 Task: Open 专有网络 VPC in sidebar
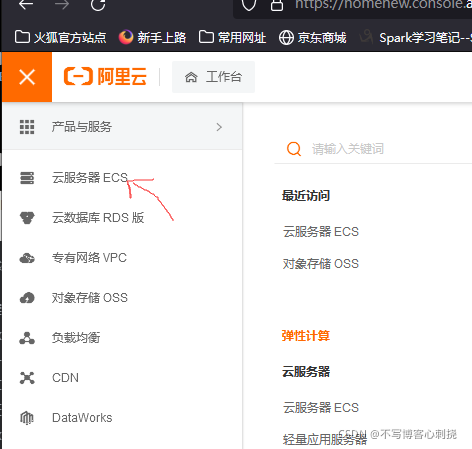(89, 258)
